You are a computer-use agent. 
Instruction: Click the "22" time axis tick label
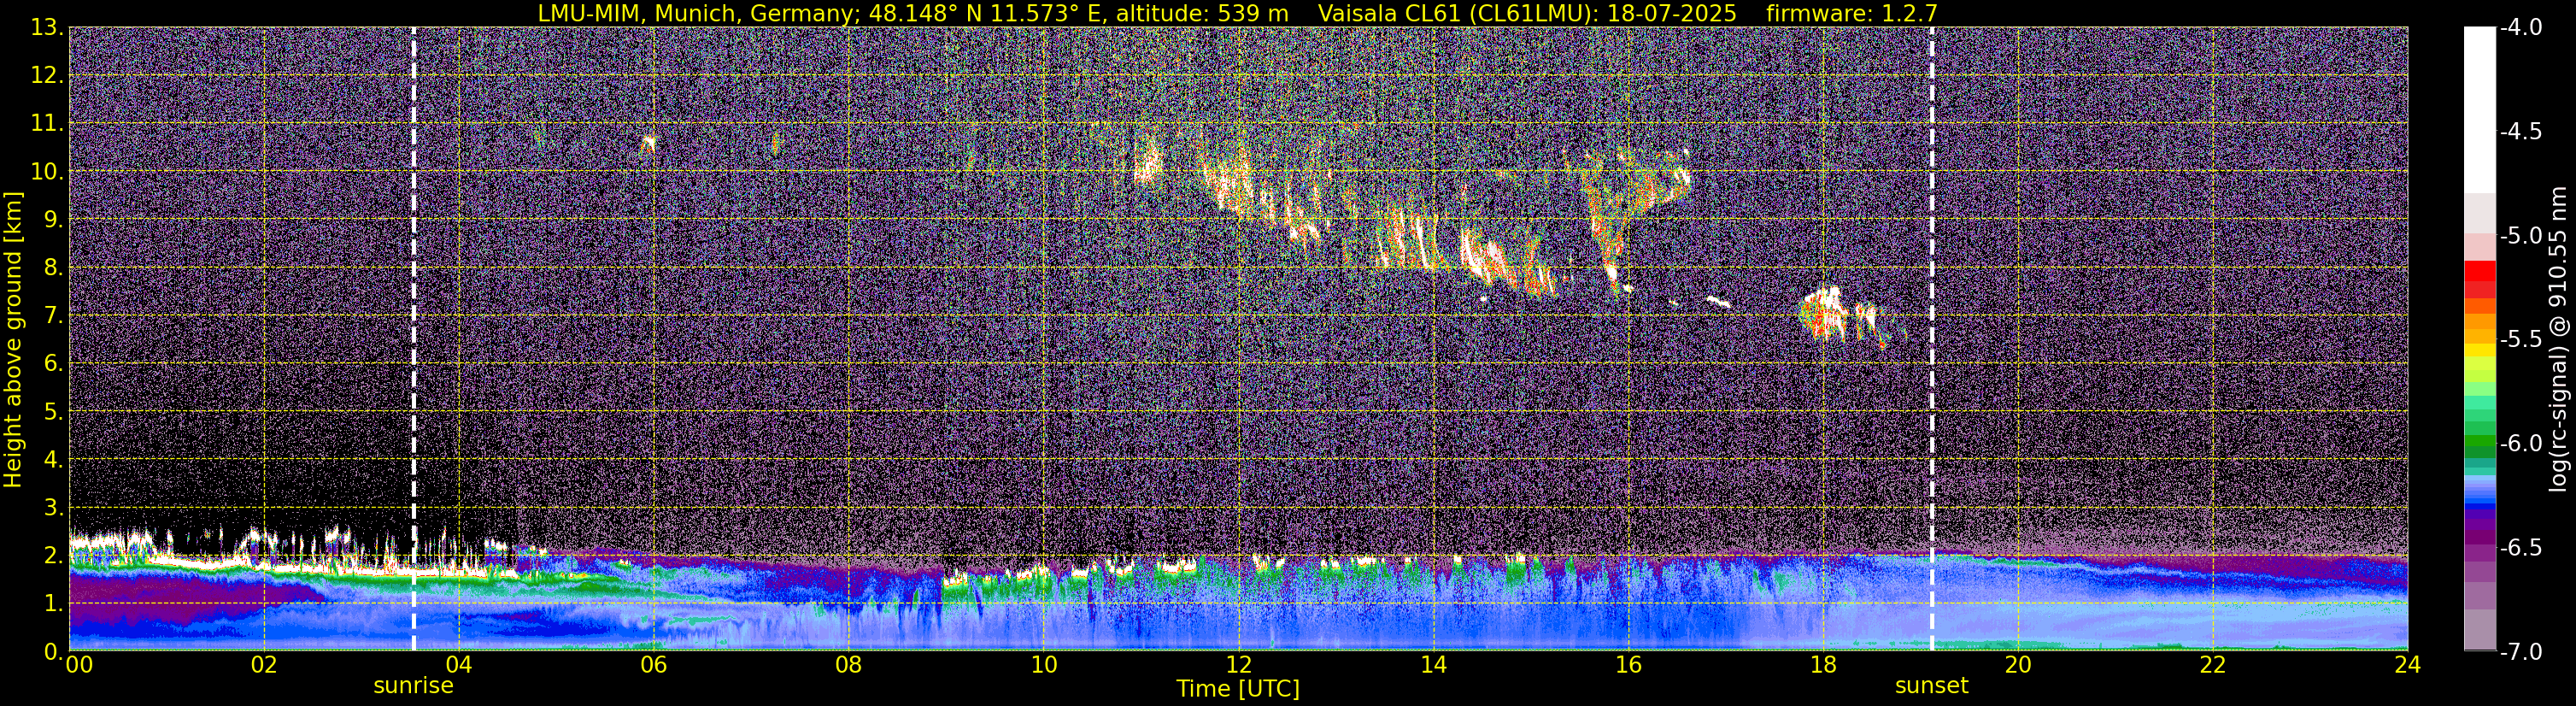coord(2213,665)
